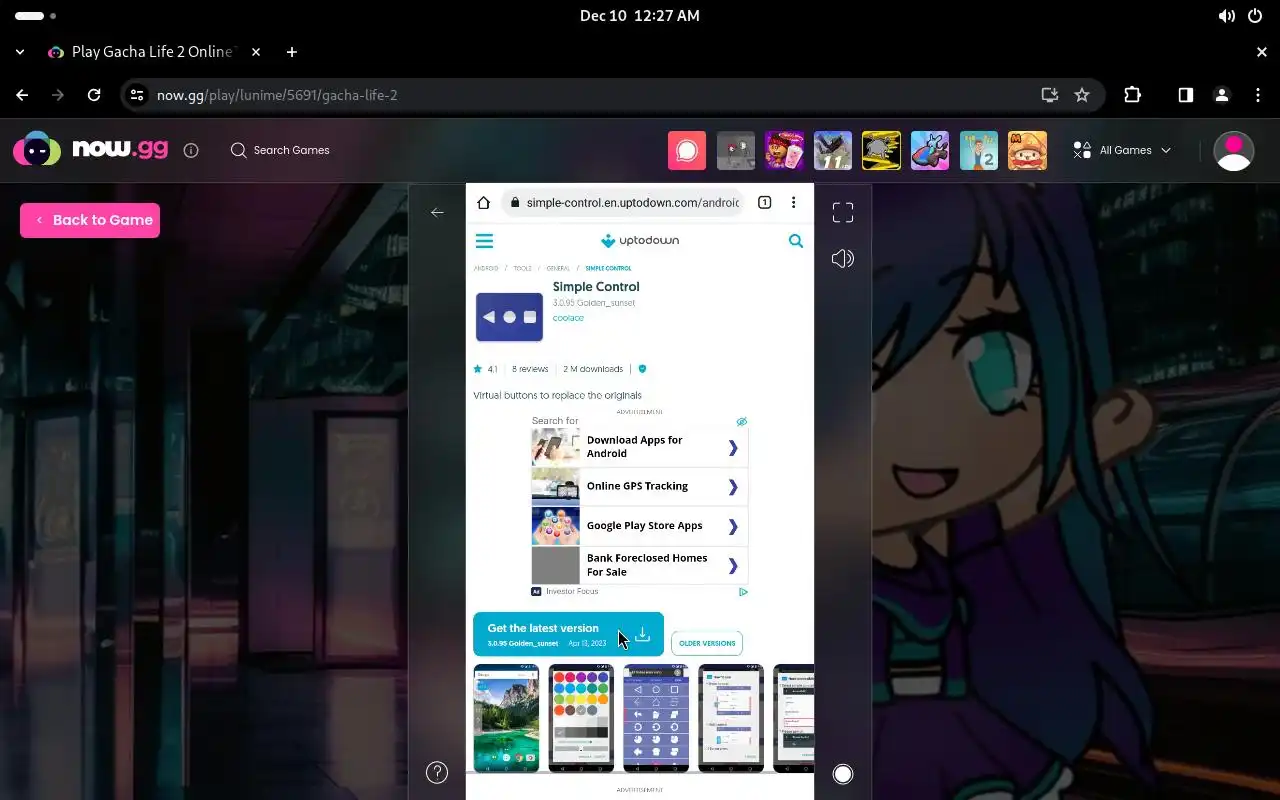The height and width of the screenshot is (800, 1280).
Task: Open the pink chat bubble game icon
Action: pos(687,151)
